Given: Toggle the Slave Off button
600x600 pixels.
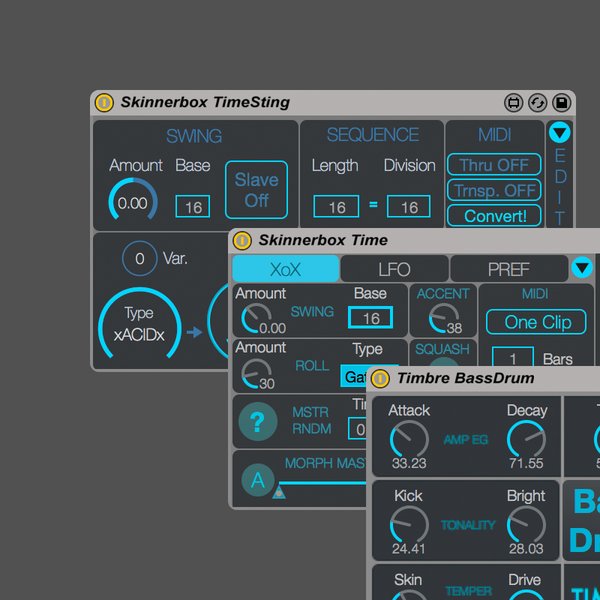Looking at the screenshot, I should click(256, 190).
